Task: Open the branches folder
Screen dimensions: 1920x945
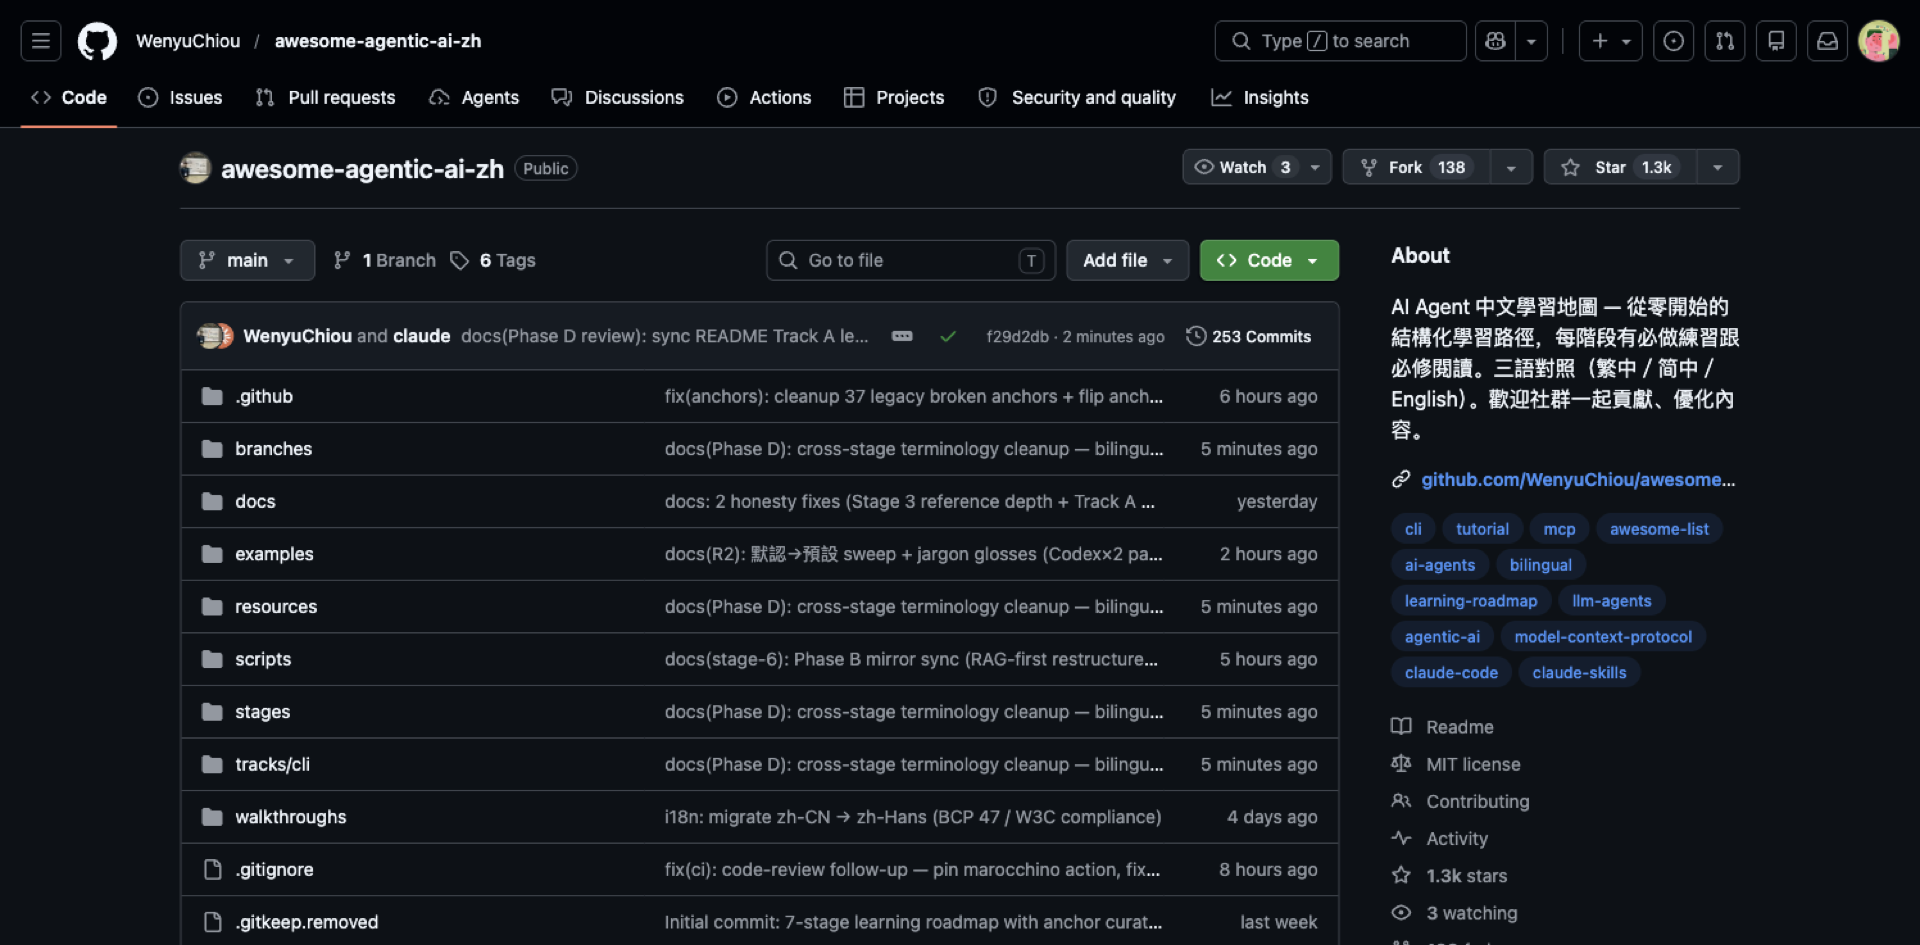Action: (273, 449)
